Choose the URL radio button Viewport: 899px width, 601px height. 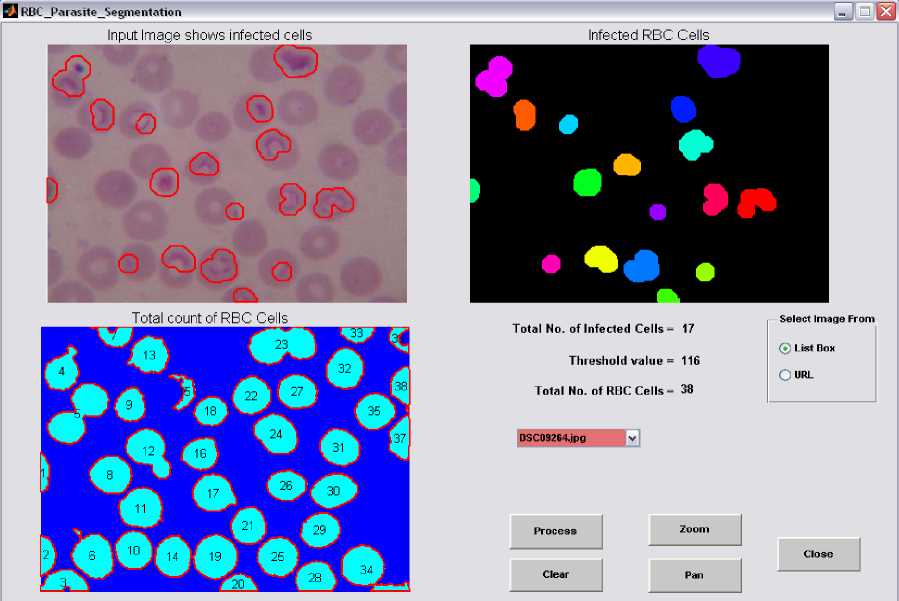(x=784, y=375)
